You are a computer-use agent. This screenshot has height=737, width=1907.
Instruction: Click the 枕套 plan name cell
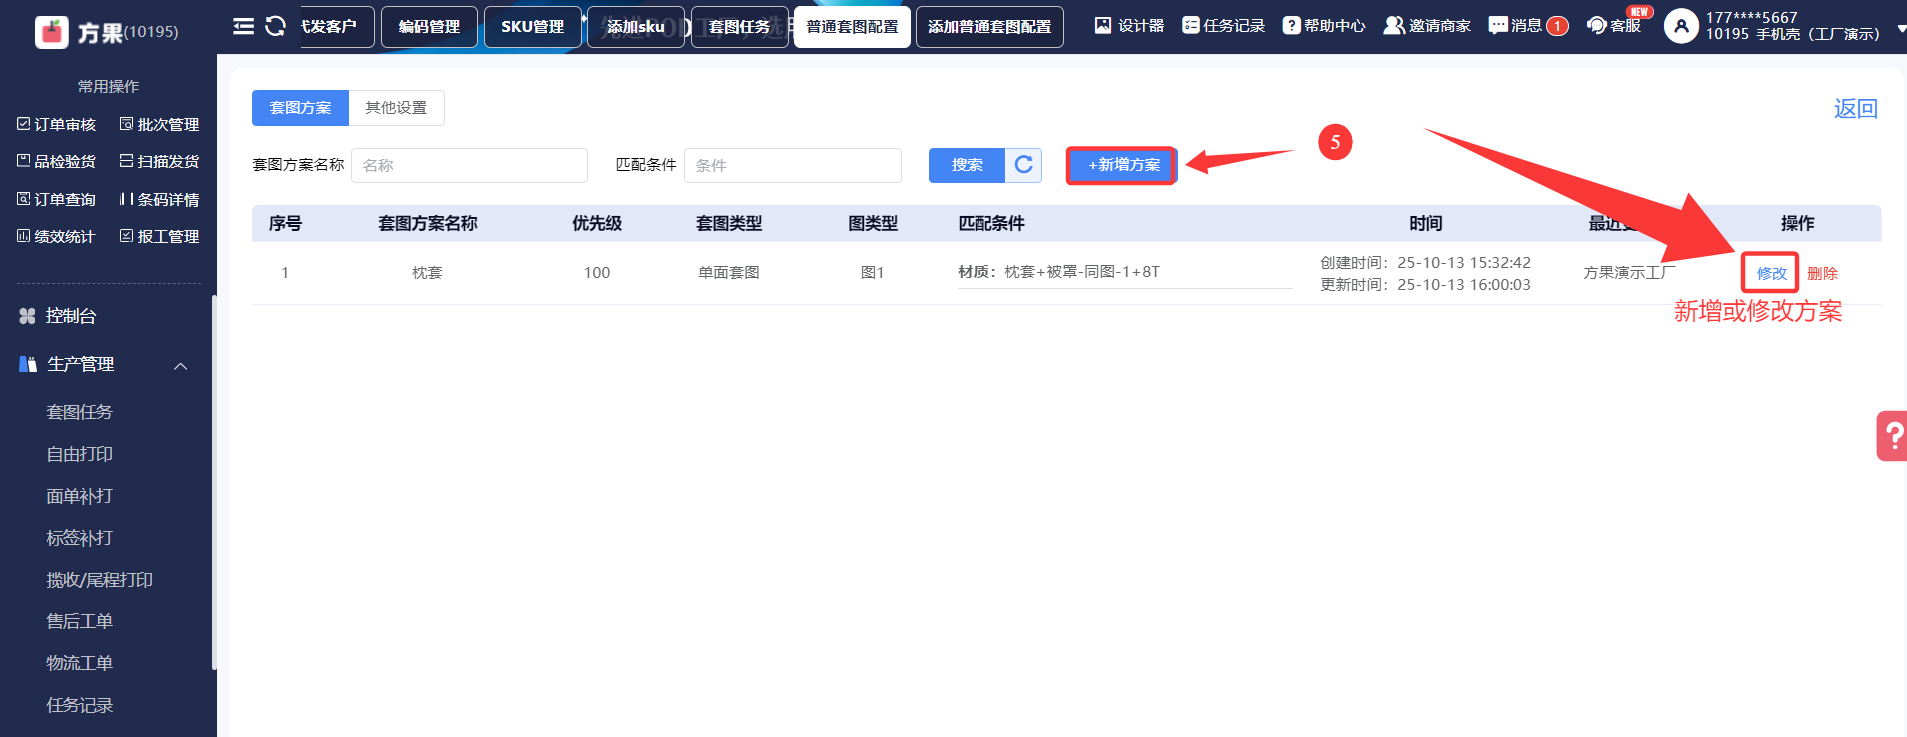pos(427,272)
